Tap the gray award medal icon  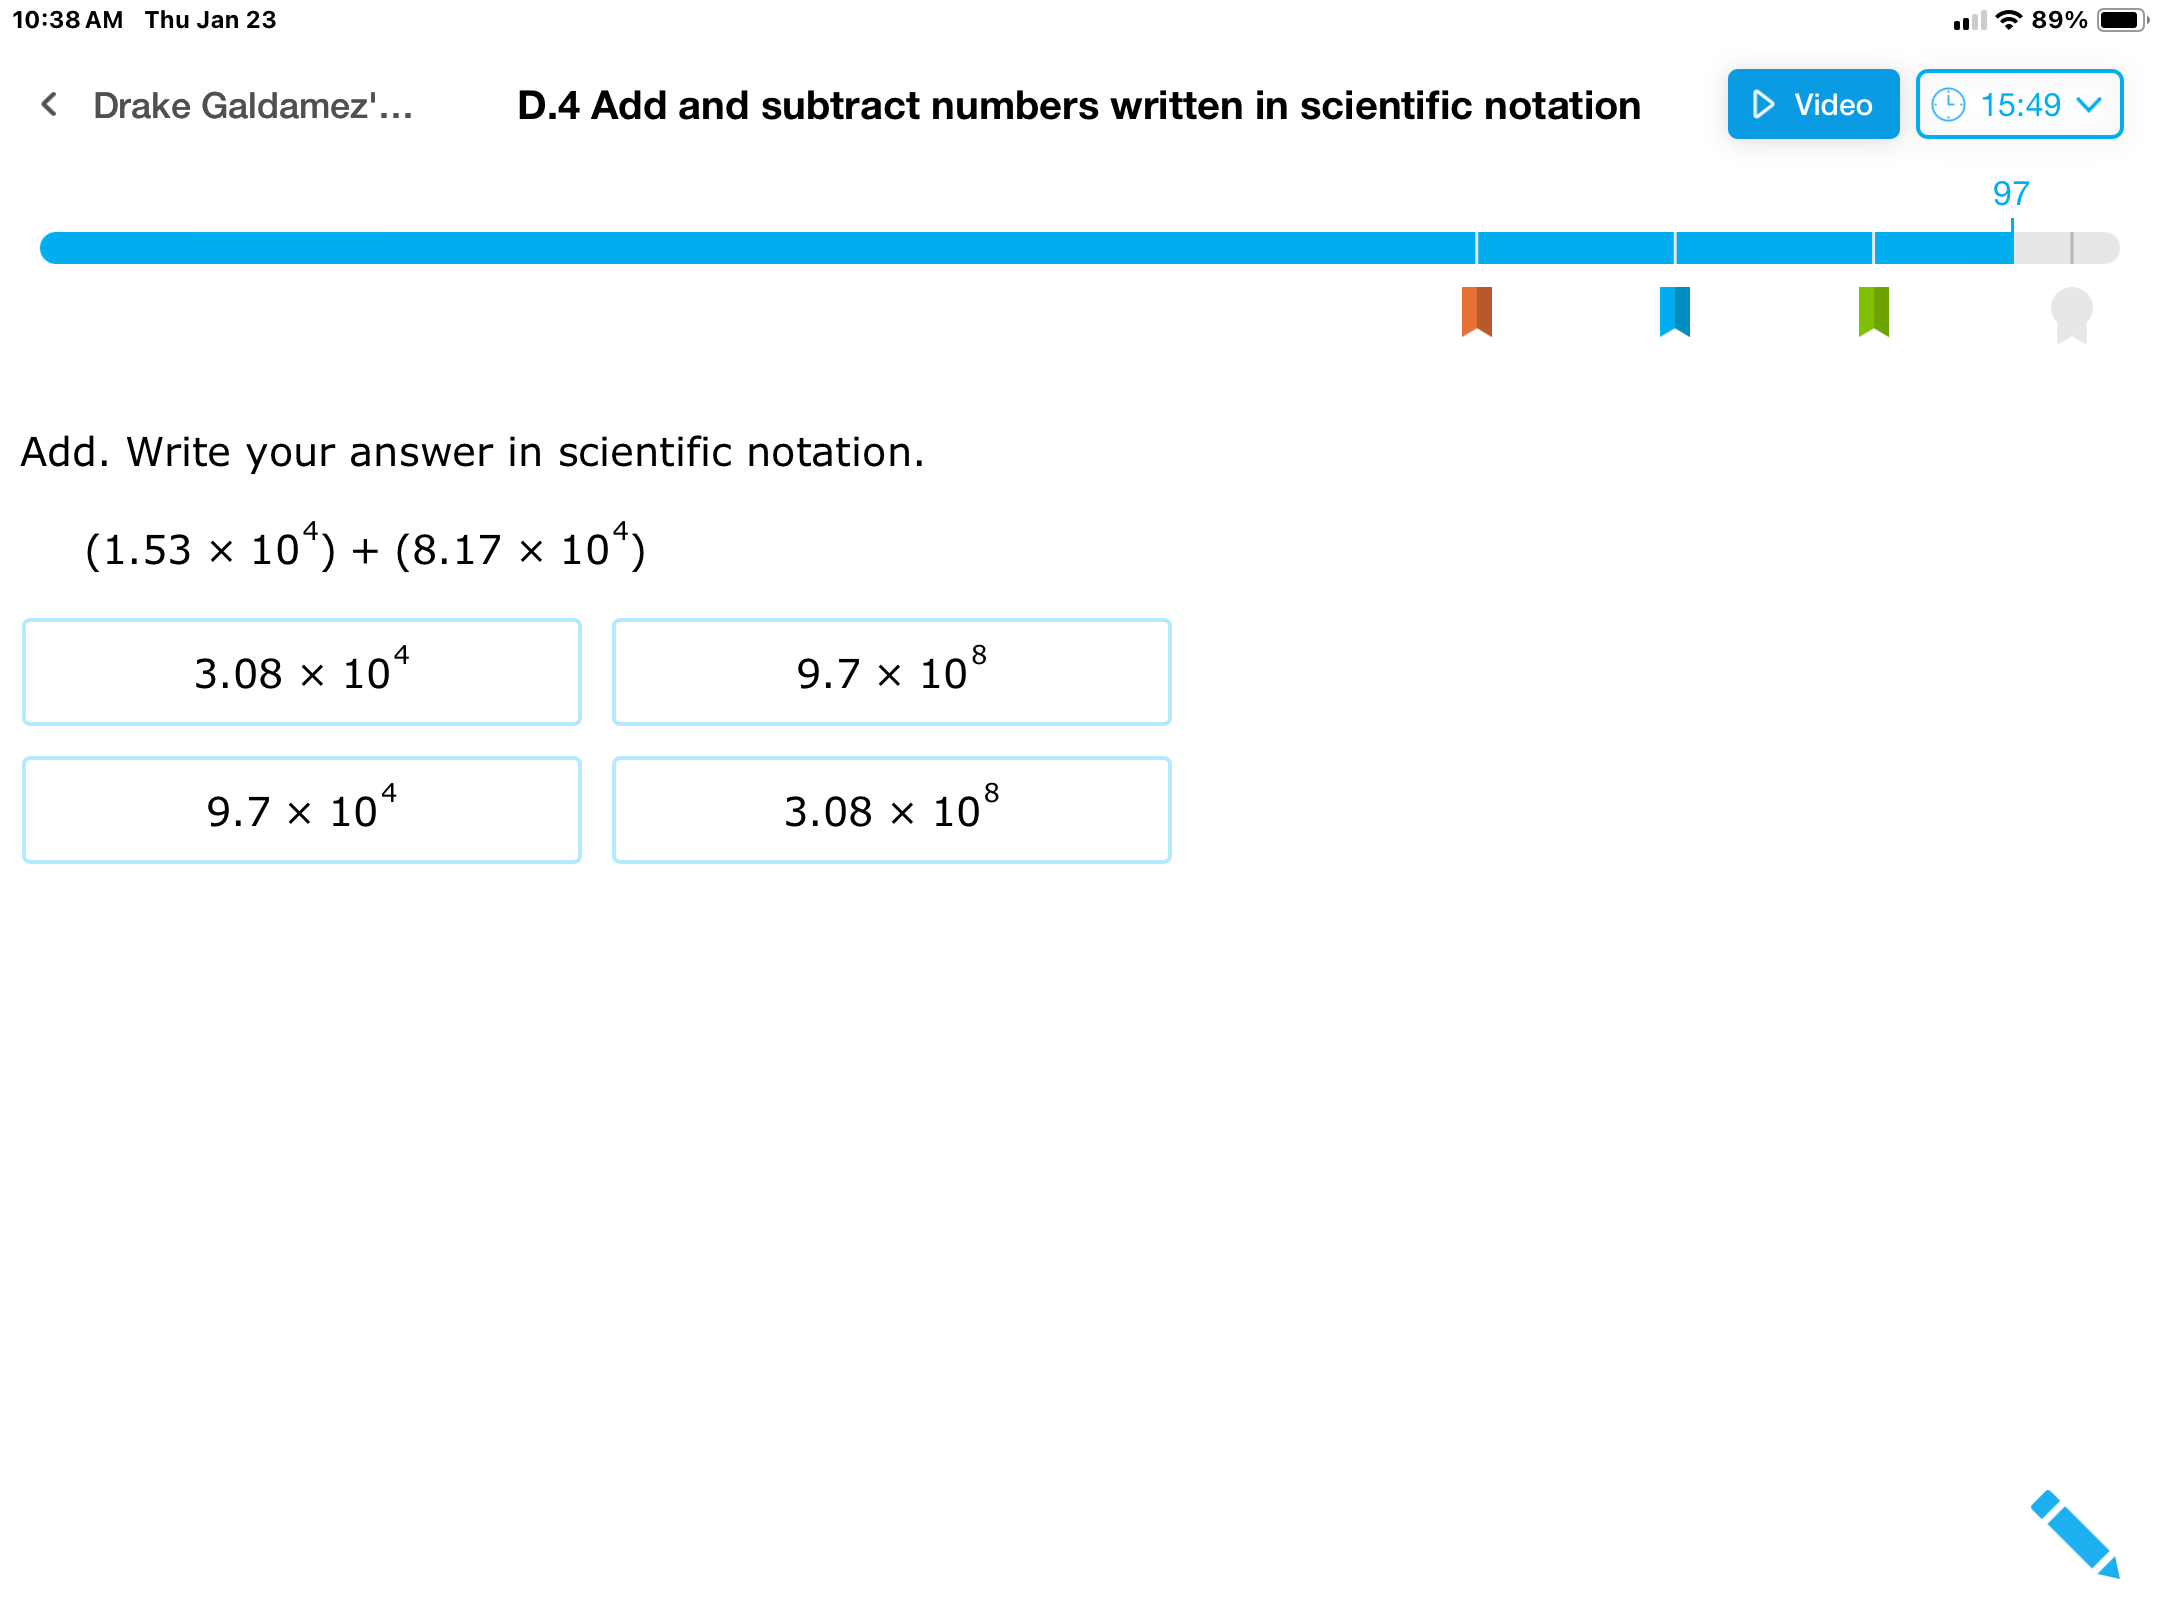pyautogui.click(x=2071, y=315)
